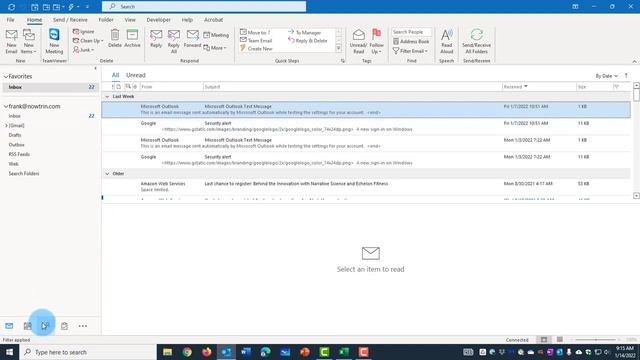Open the Follow Up flag menu
Viewport: 640px width, 360px height.
pyautogui.click(x=376, y=41)
